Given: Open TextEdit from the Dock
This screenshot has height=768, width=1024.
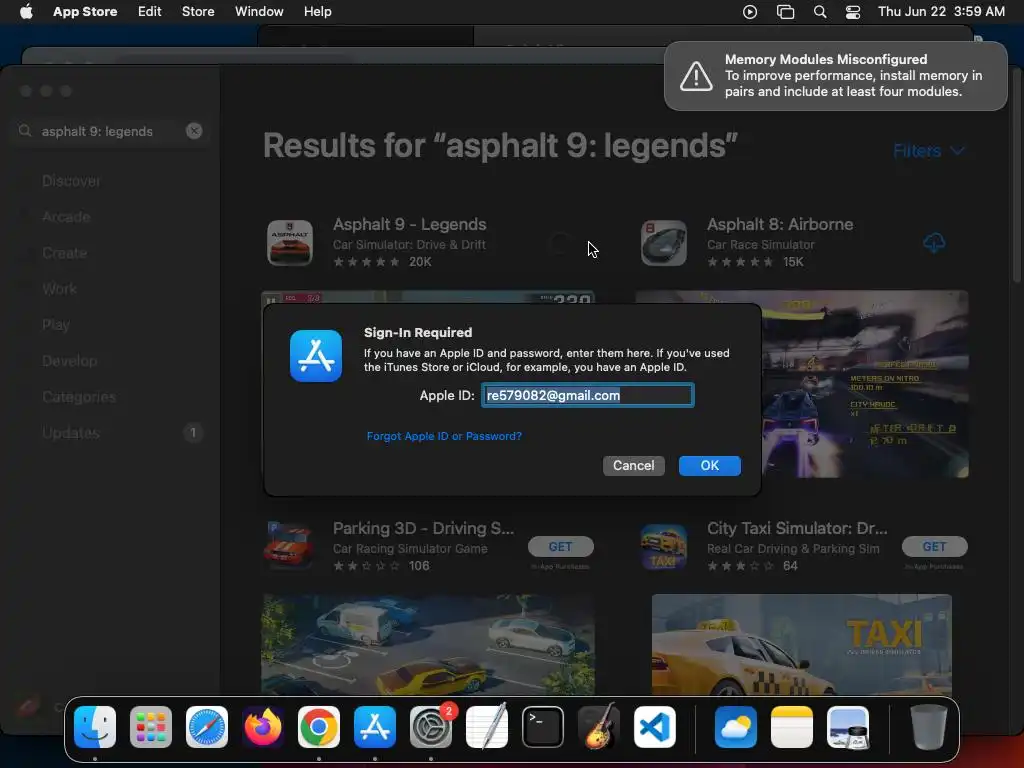Looking at the screenshot, I should [487, 727].
